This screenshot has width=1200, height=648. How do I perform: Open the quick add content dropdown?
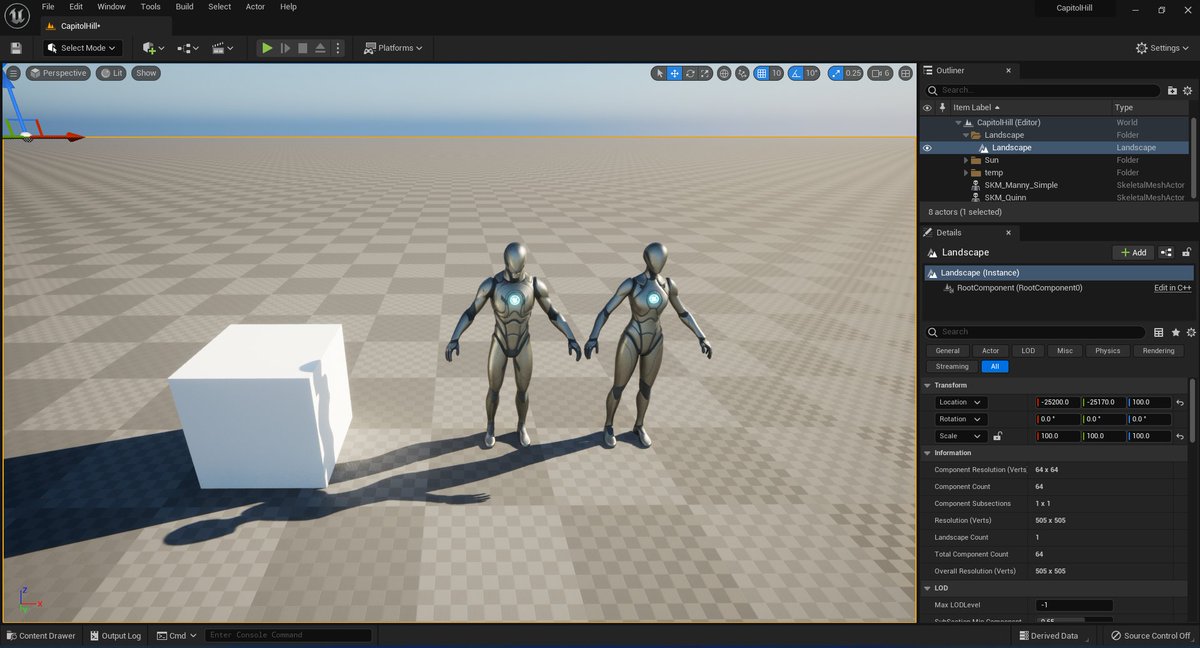pos(153,48)
